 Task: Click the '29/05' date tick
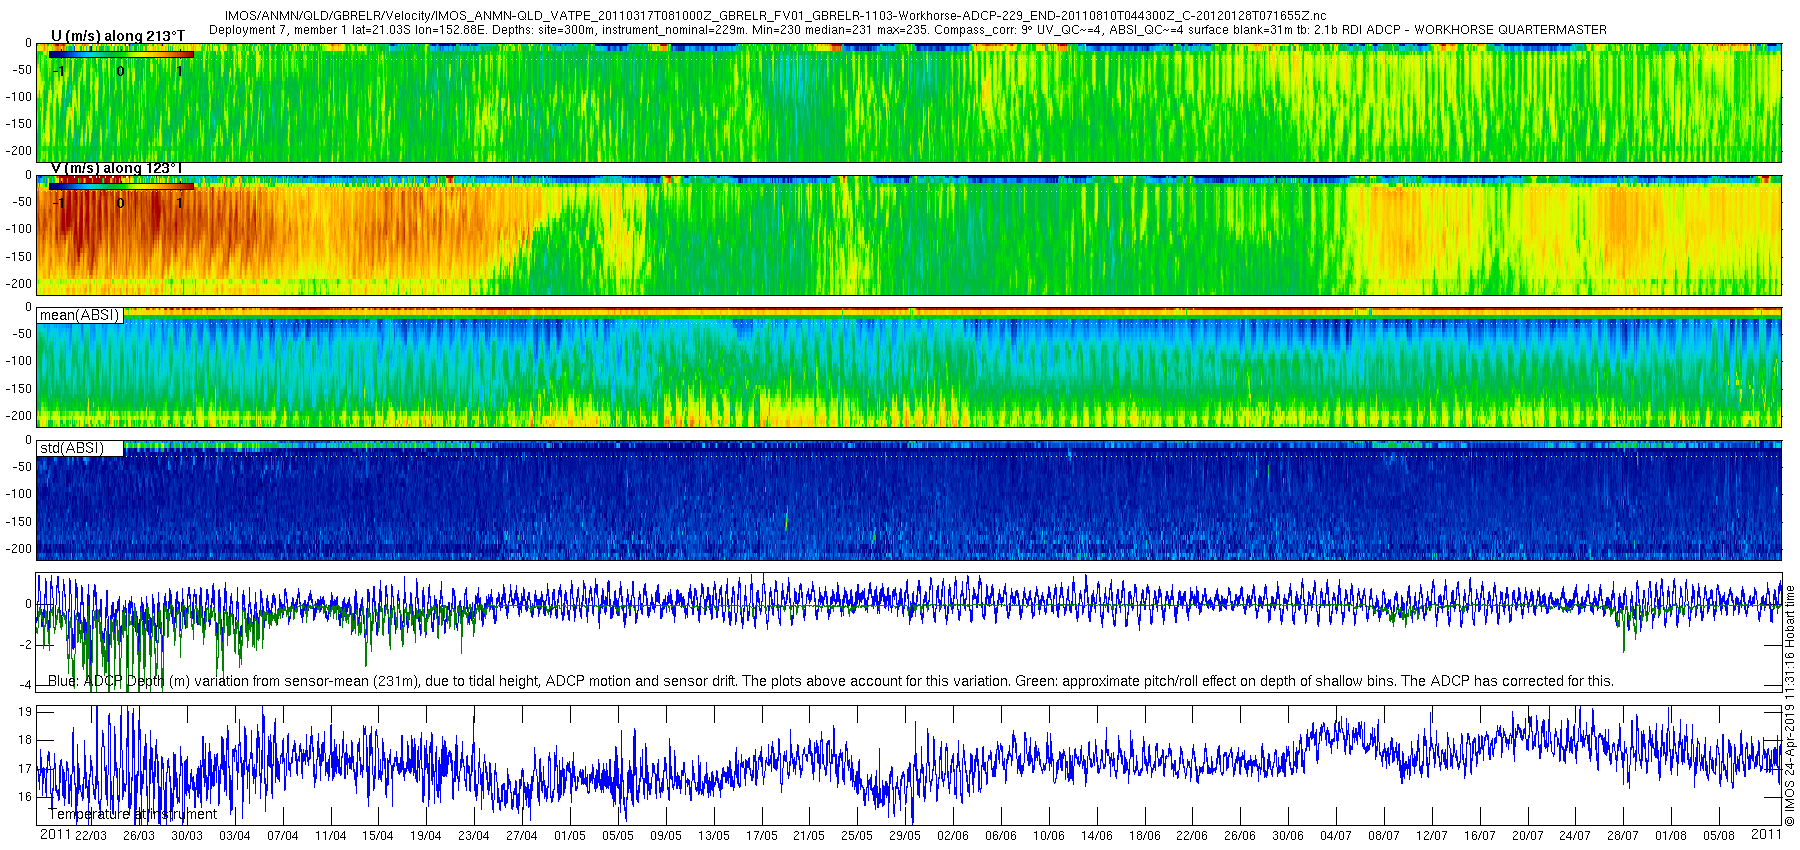click(905, 836)
